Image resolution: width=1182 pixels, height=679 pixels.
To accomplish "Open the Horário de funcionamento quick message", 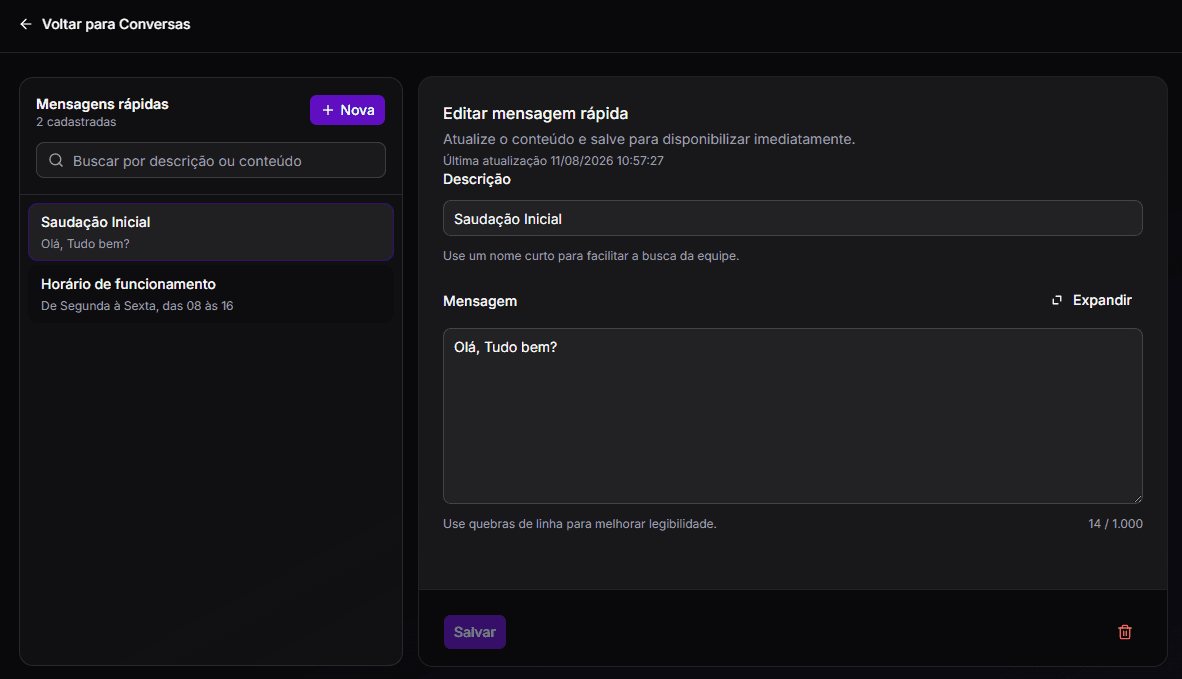I will click(x=211, y=294).
